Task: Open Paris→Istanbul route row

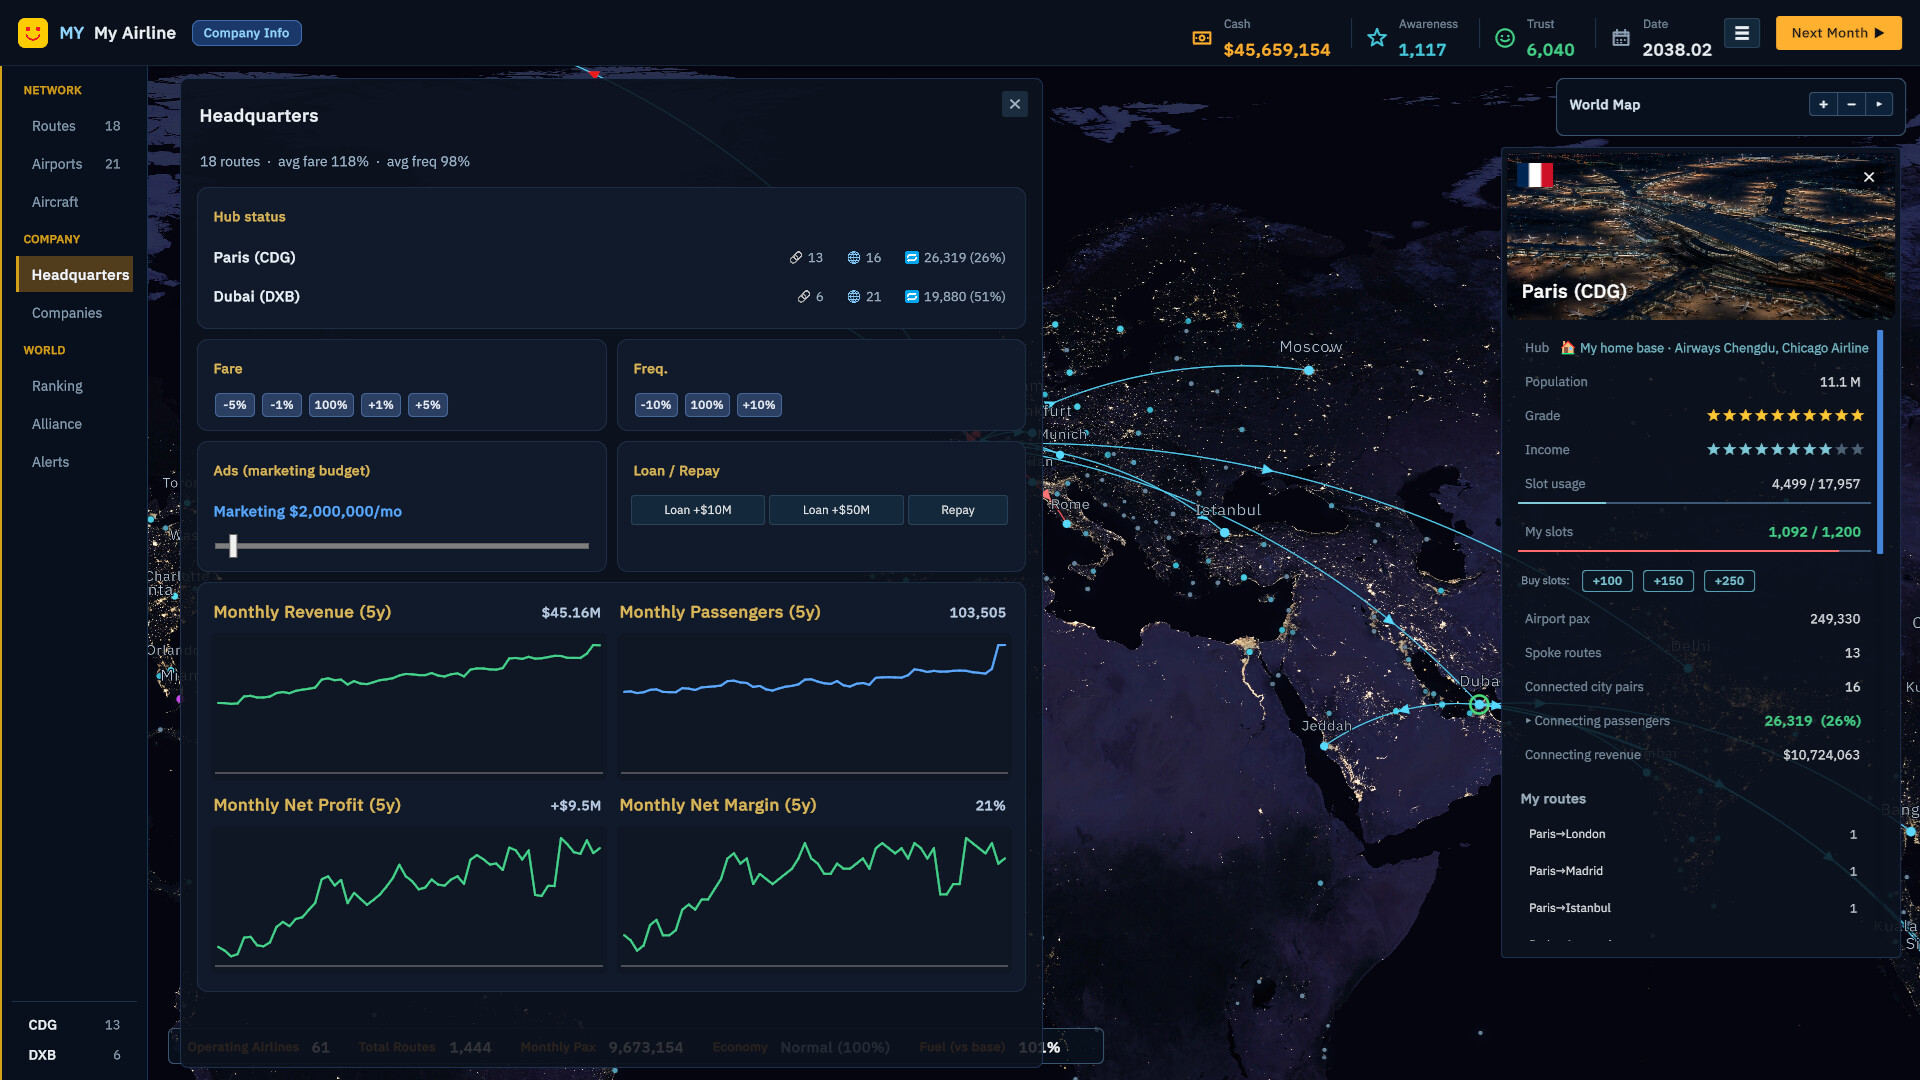Action: (1692, 908)
